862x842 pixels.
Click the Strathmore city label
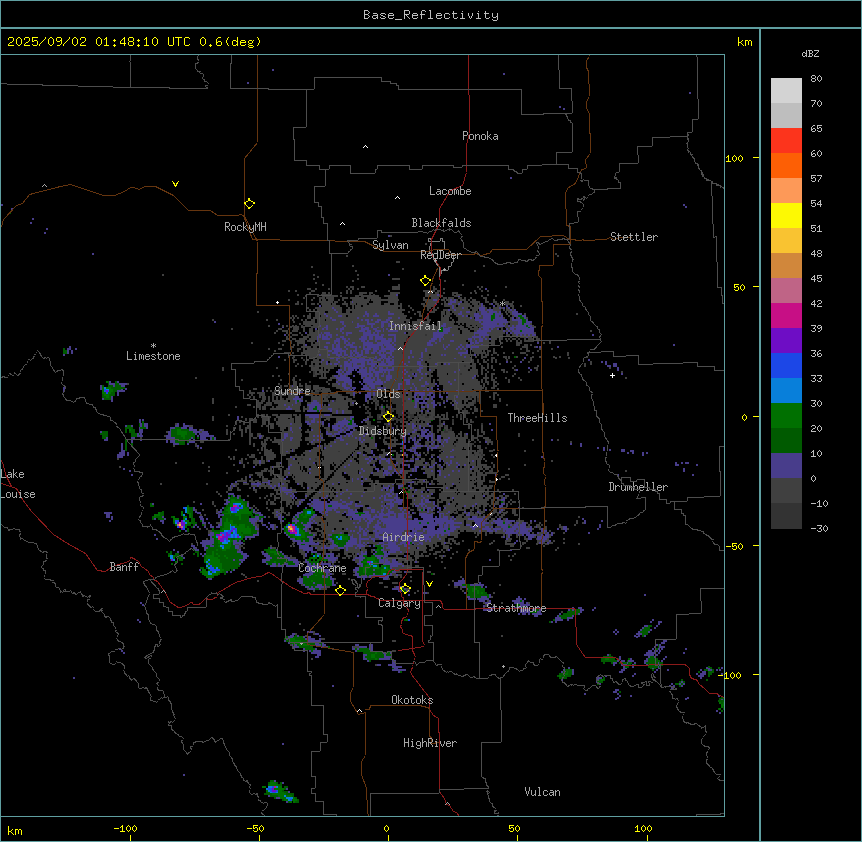(516, 608)
